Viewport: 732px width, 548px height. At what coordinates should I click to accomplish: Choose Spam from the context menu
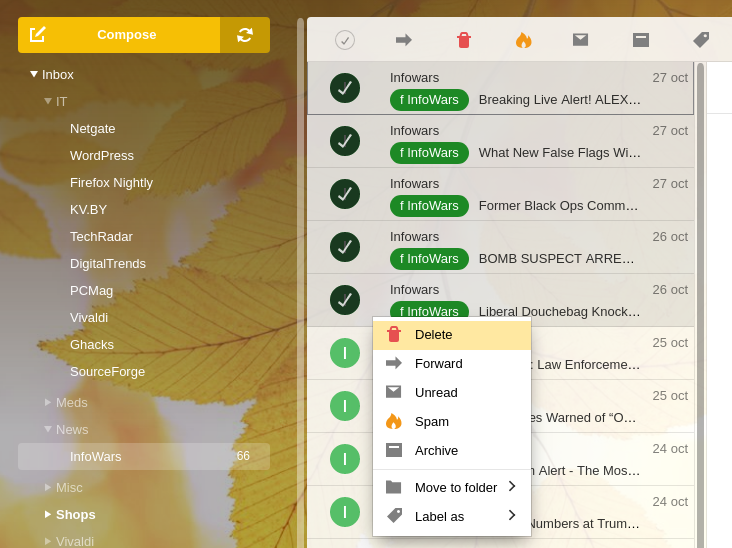pos(452,422)
